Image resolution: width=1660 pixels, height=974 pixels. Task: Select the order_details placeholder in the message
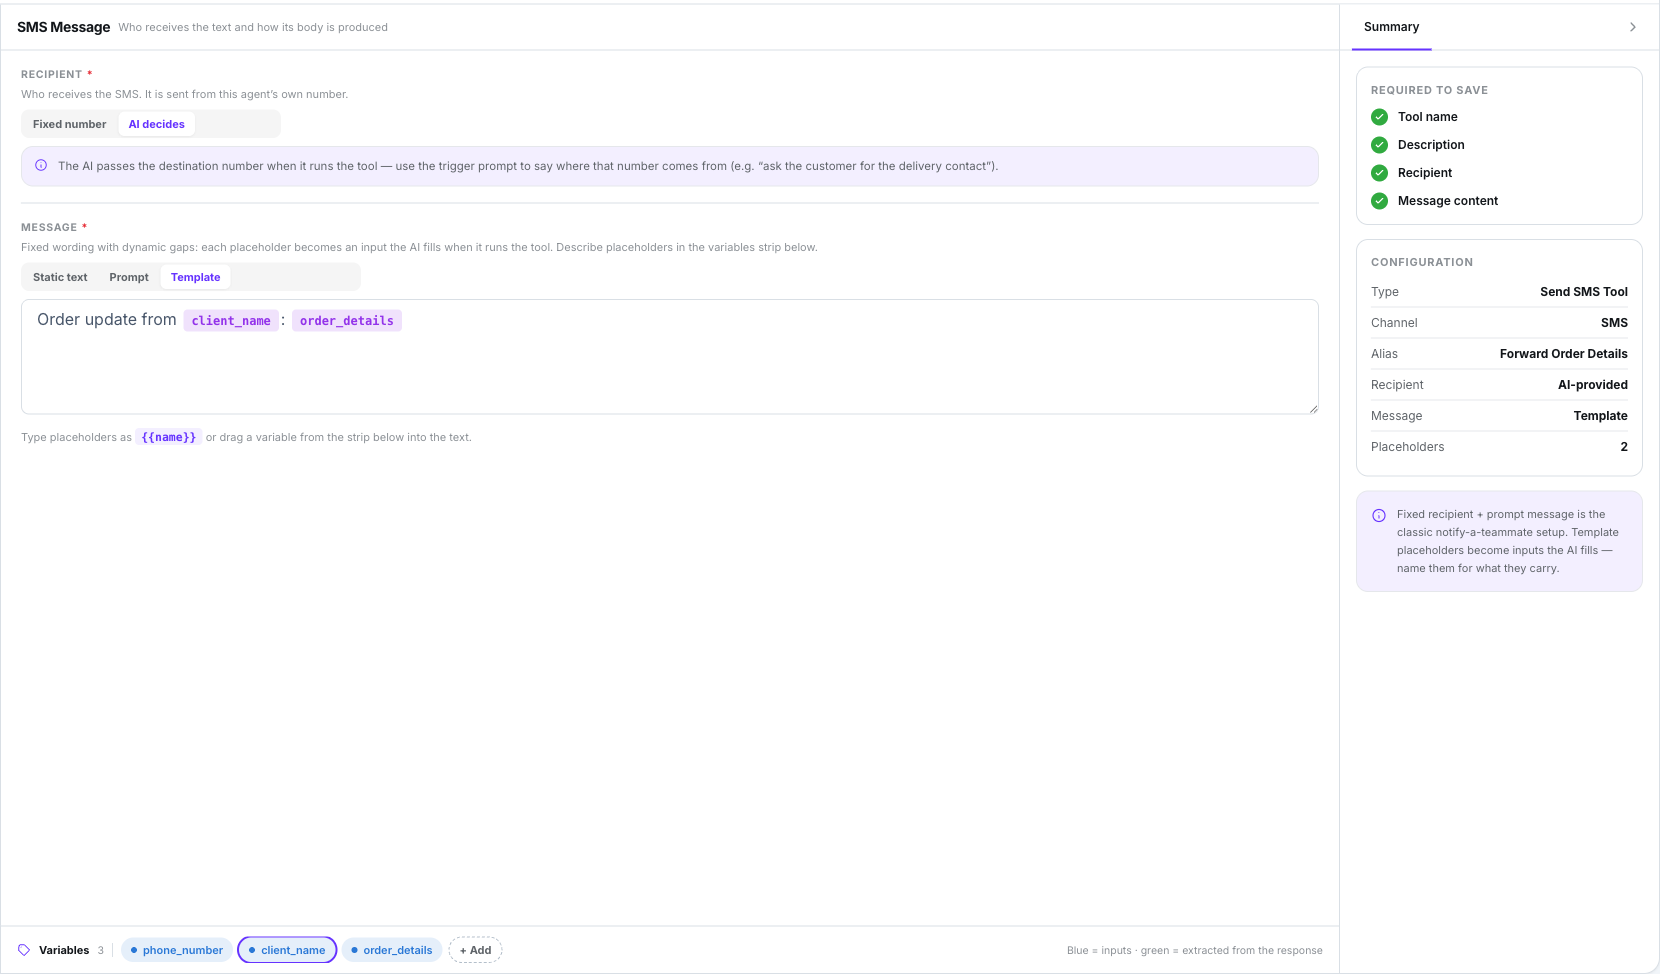[347, 320]
